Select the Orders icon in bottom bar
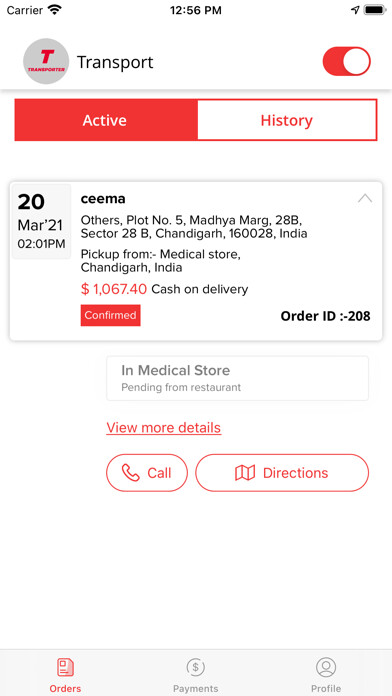 click(65, 667)
